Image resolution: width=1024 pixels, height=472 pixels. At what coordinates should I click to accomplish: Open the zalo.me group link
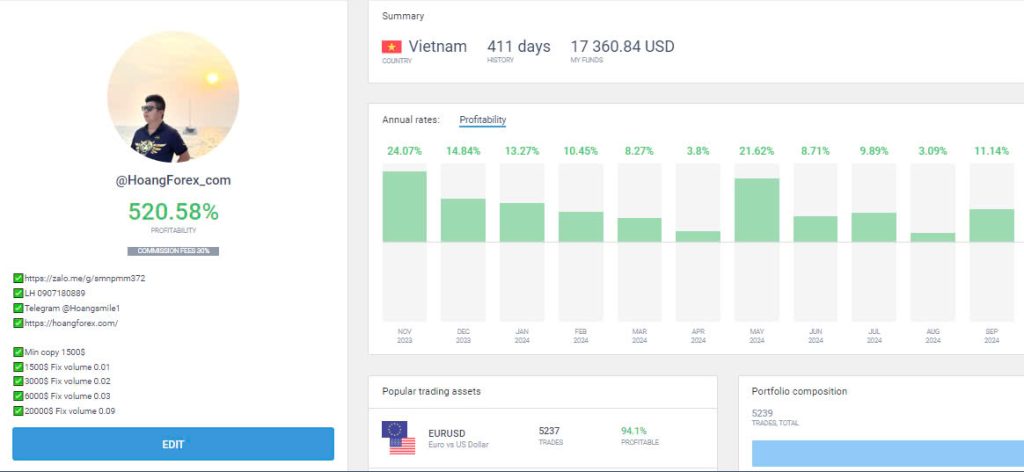(x=85, y=278)
